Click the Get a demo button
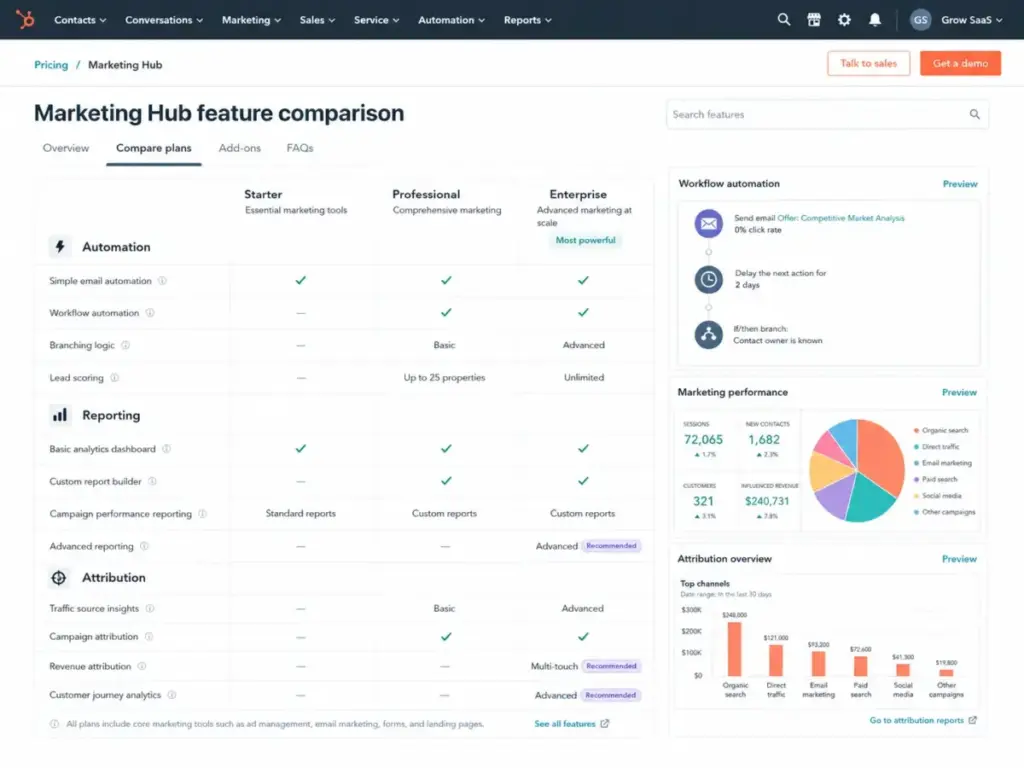1024x768 pixels. [x=960, y=63]
